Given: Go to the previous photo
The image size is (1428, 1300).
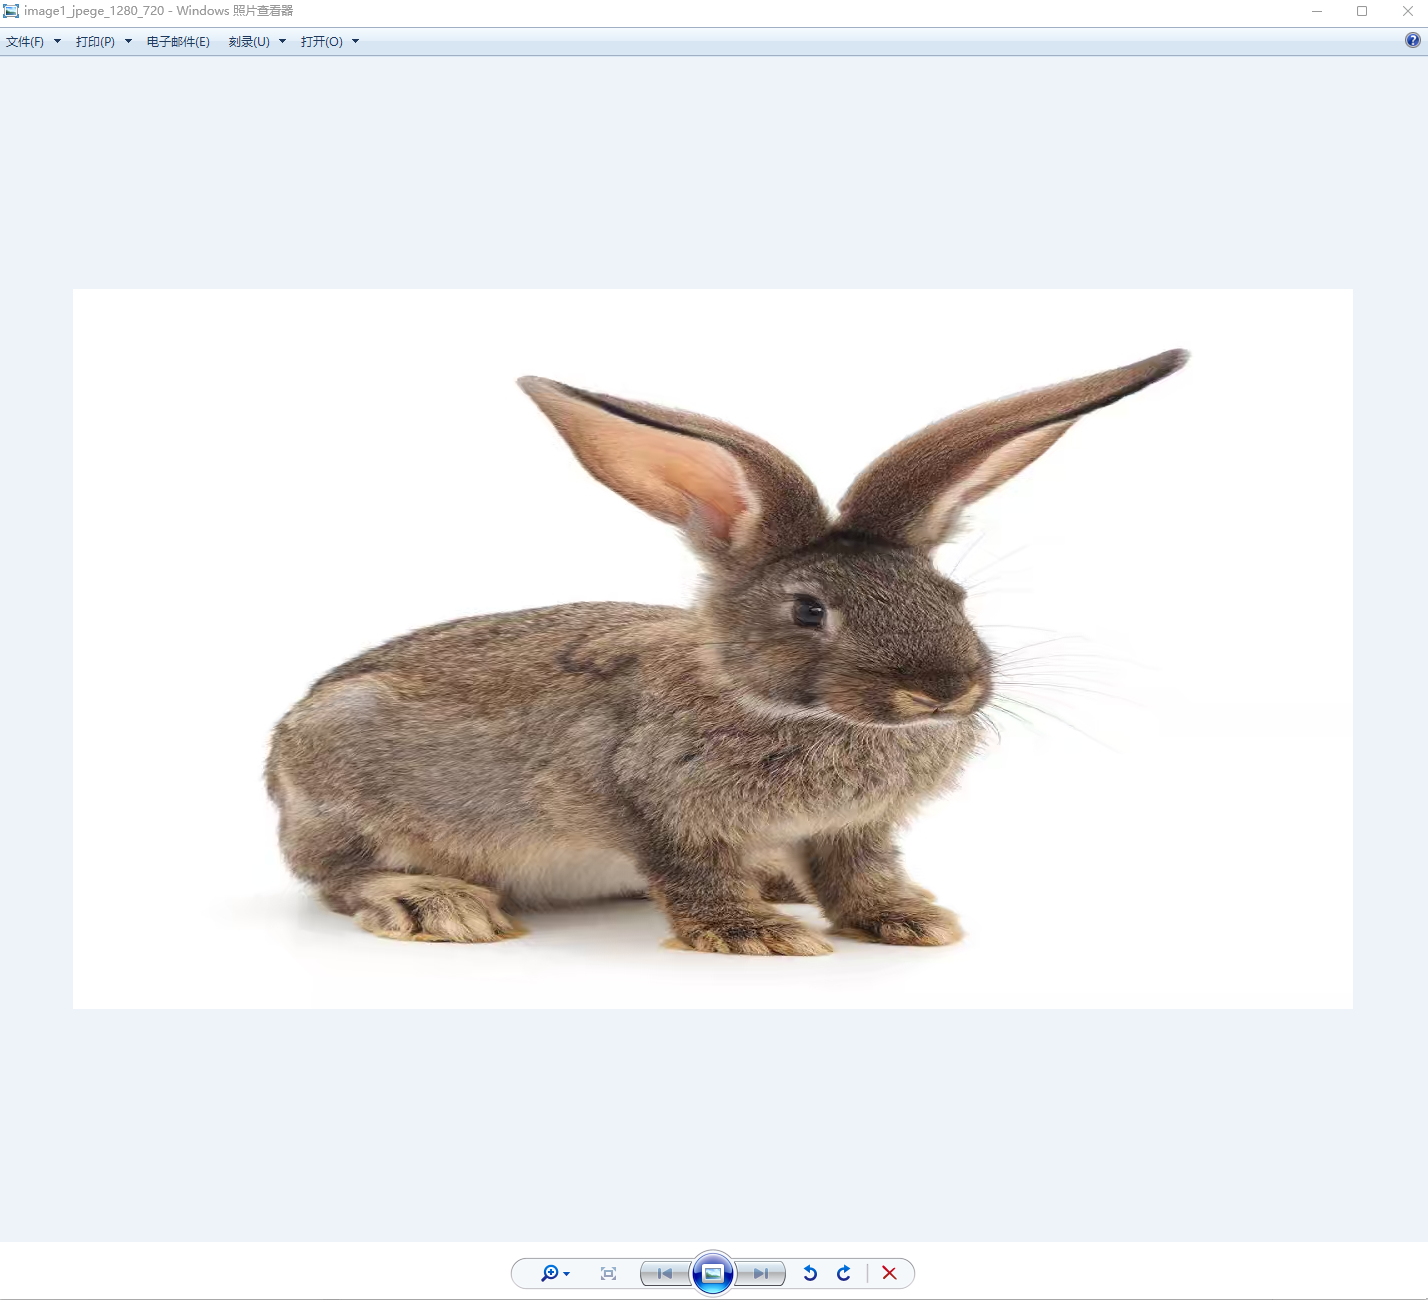Looking at the screenshot, I should click(x=665, y=1273).
